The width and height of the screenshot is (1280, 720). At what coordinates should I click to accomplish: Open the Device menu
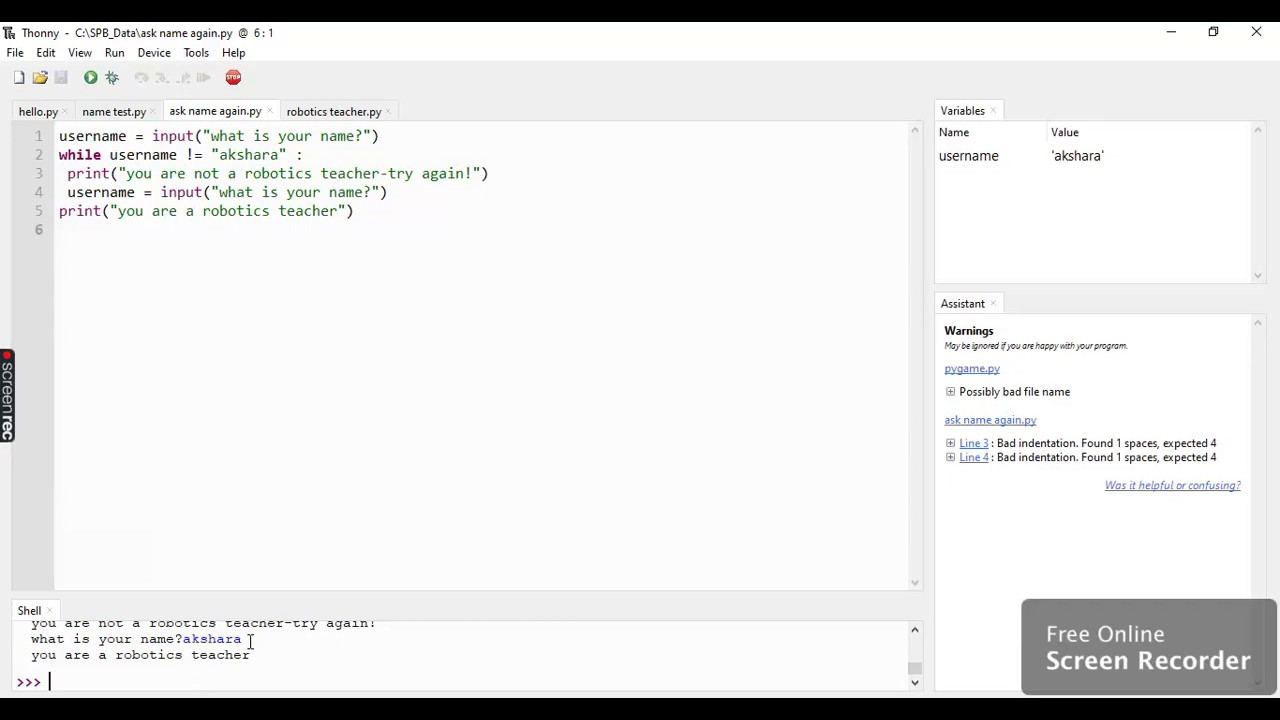[154, 53]
